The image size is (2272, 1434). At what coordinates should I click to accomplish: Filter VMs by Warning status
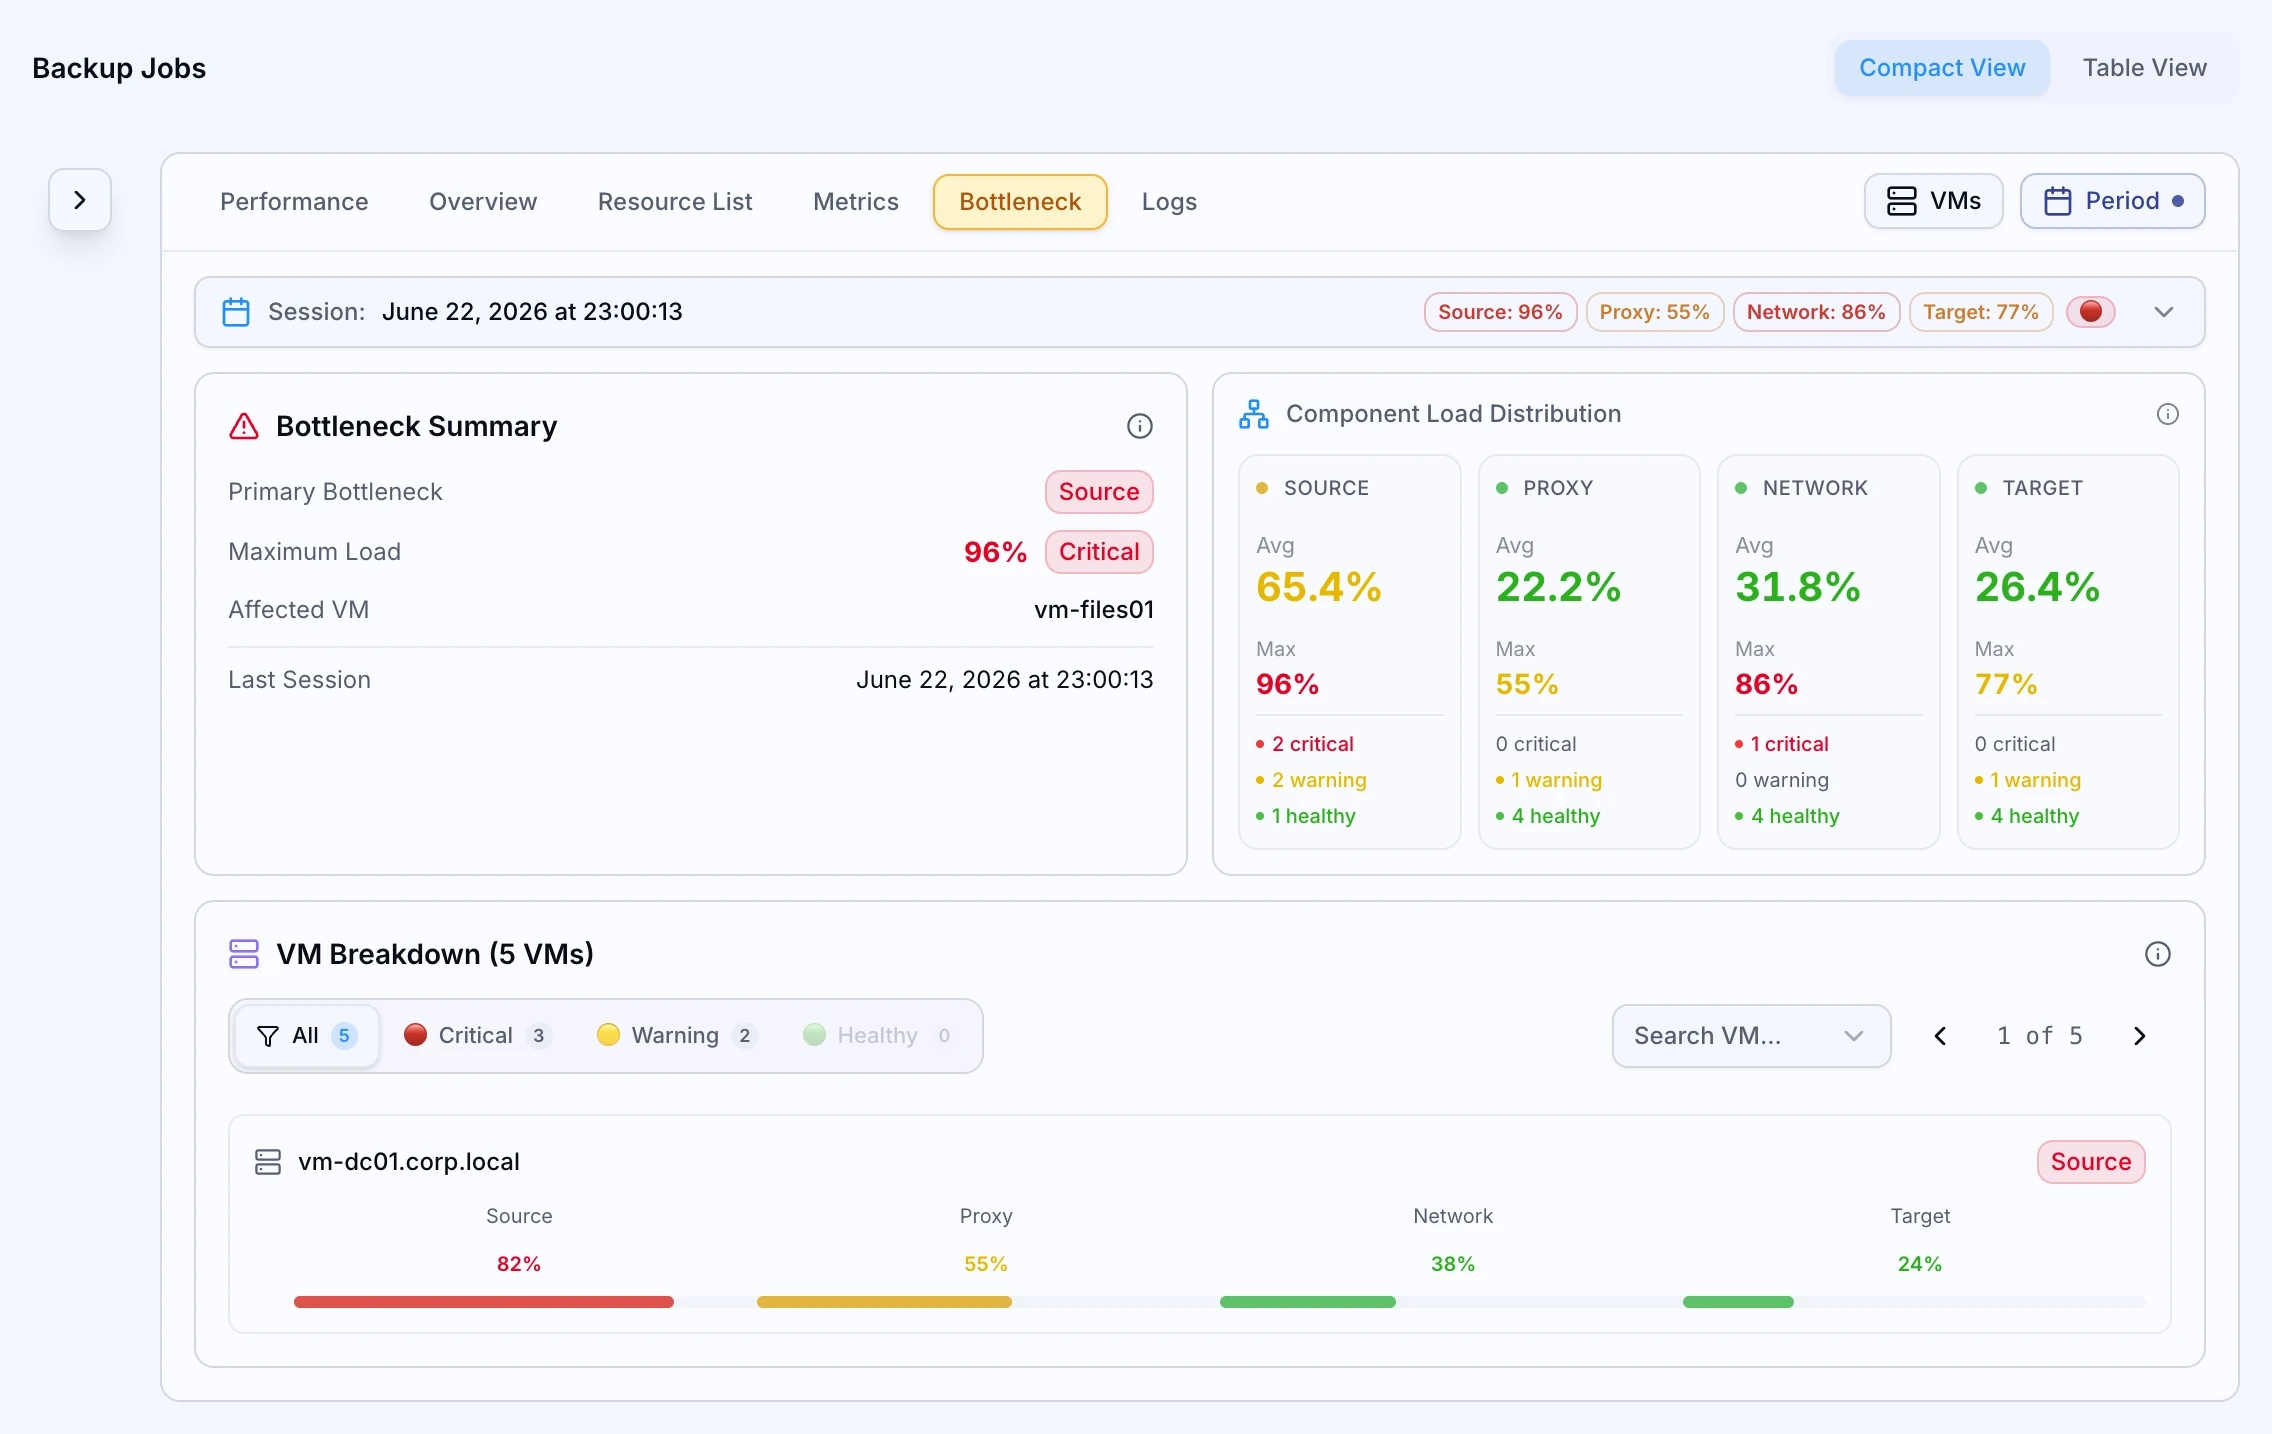(677, 1036)
